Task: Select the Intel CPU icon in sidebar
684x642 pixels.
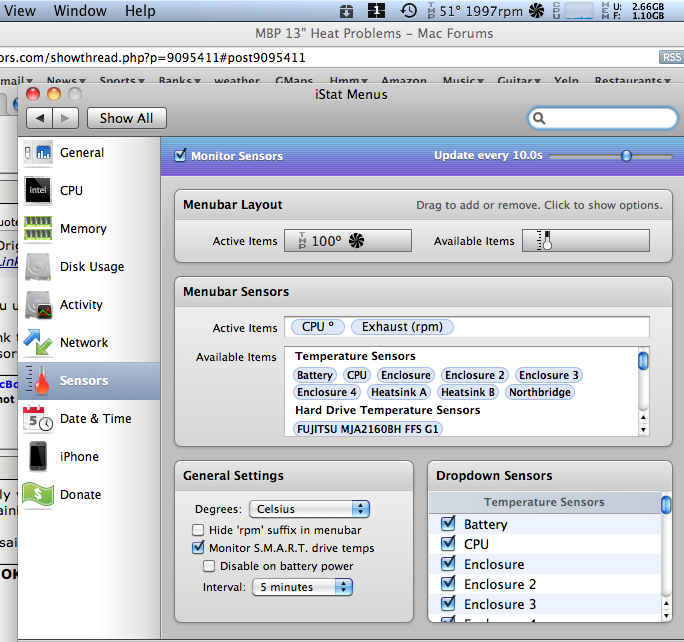Action: [x=38, y=191]
